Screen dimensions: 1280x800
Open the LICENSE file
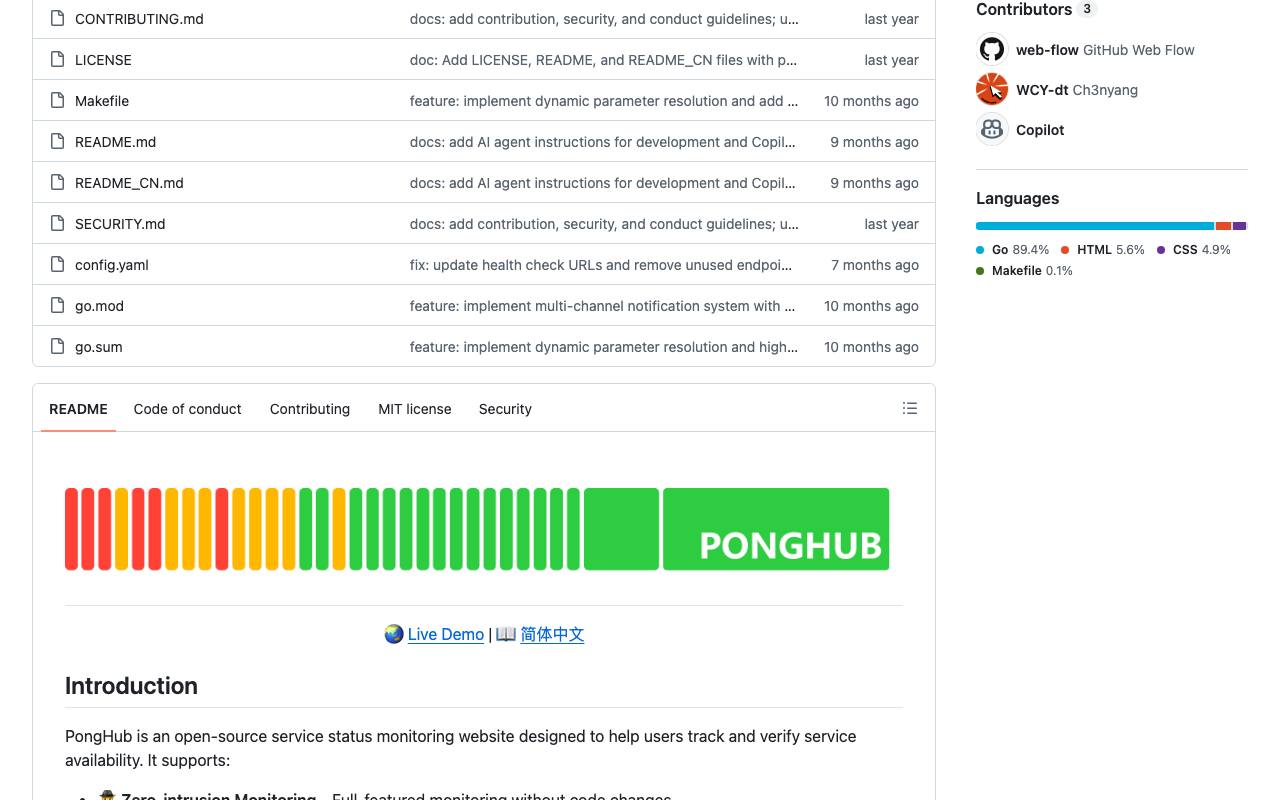pyautogui.click(x=103, y=60)
